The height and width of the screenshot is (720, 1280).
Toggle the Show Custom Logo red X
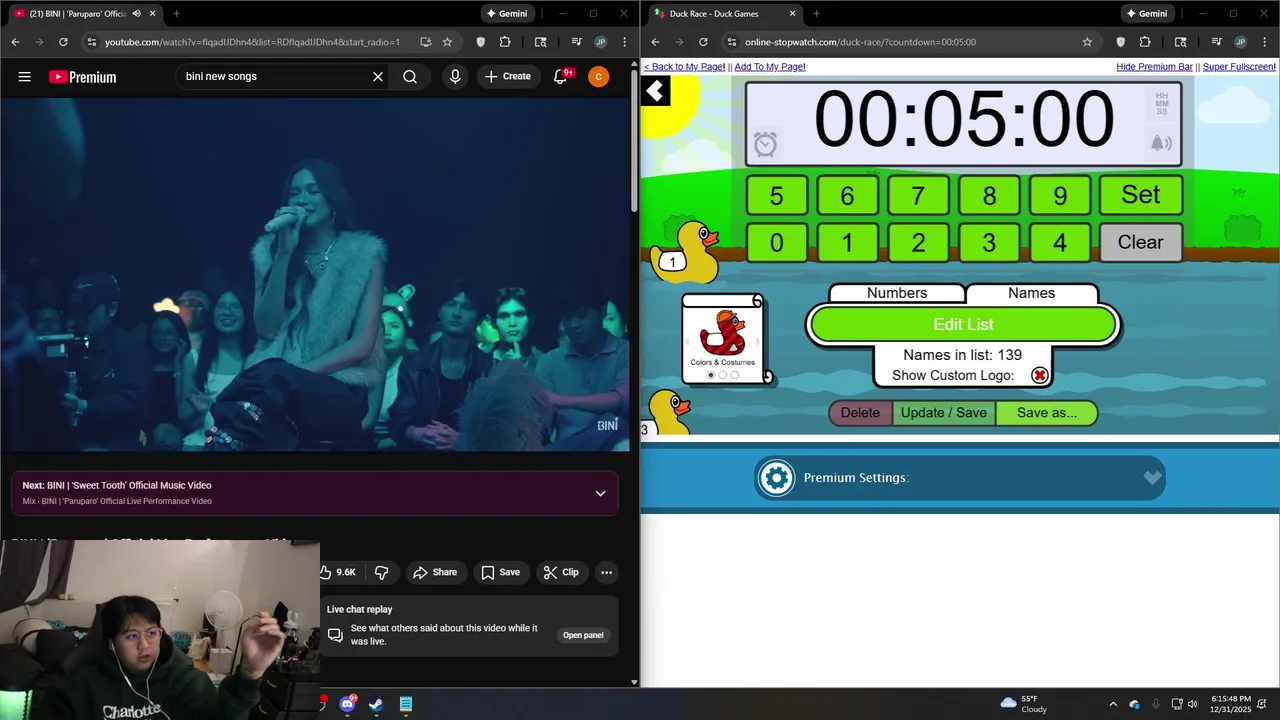point(1040,375)
